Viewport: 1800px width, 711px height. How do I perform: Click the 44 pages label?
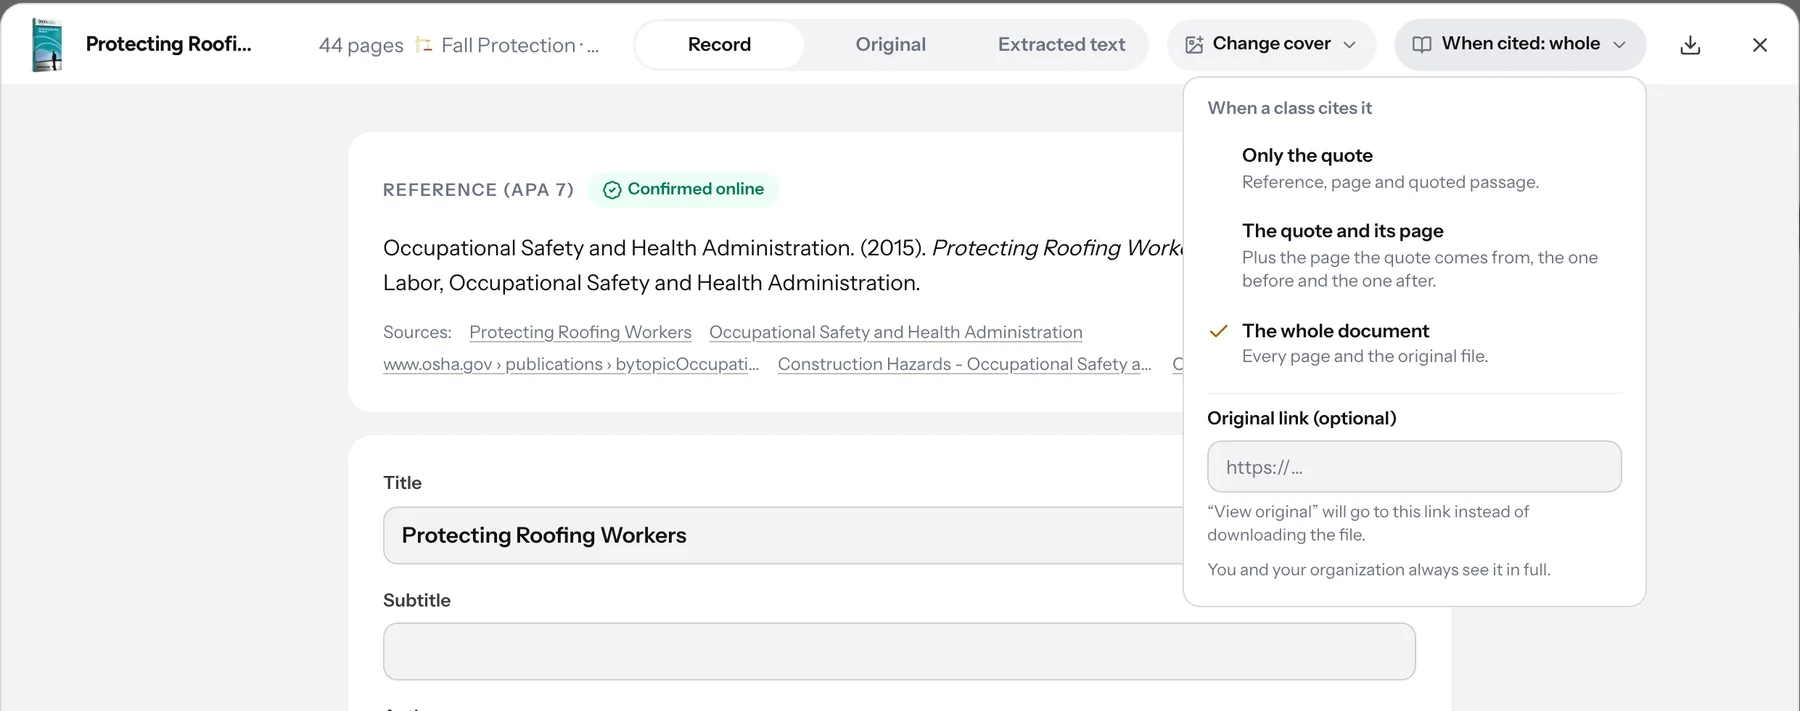coord(361,45)
